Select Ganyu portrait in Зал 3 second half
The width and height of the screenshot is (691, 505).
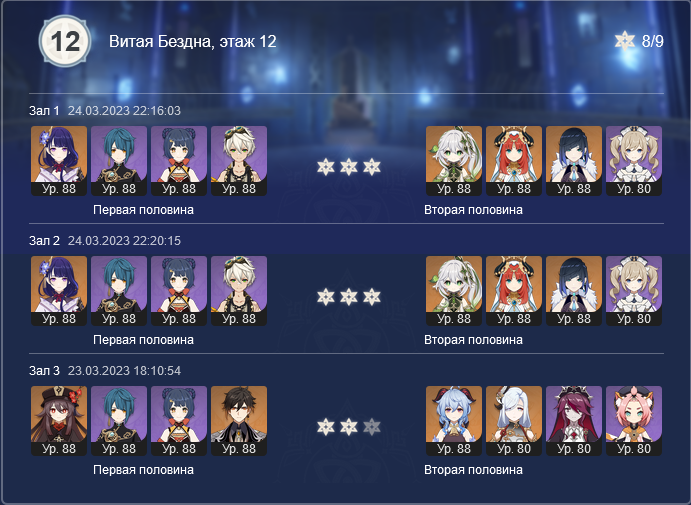[454, 421]
